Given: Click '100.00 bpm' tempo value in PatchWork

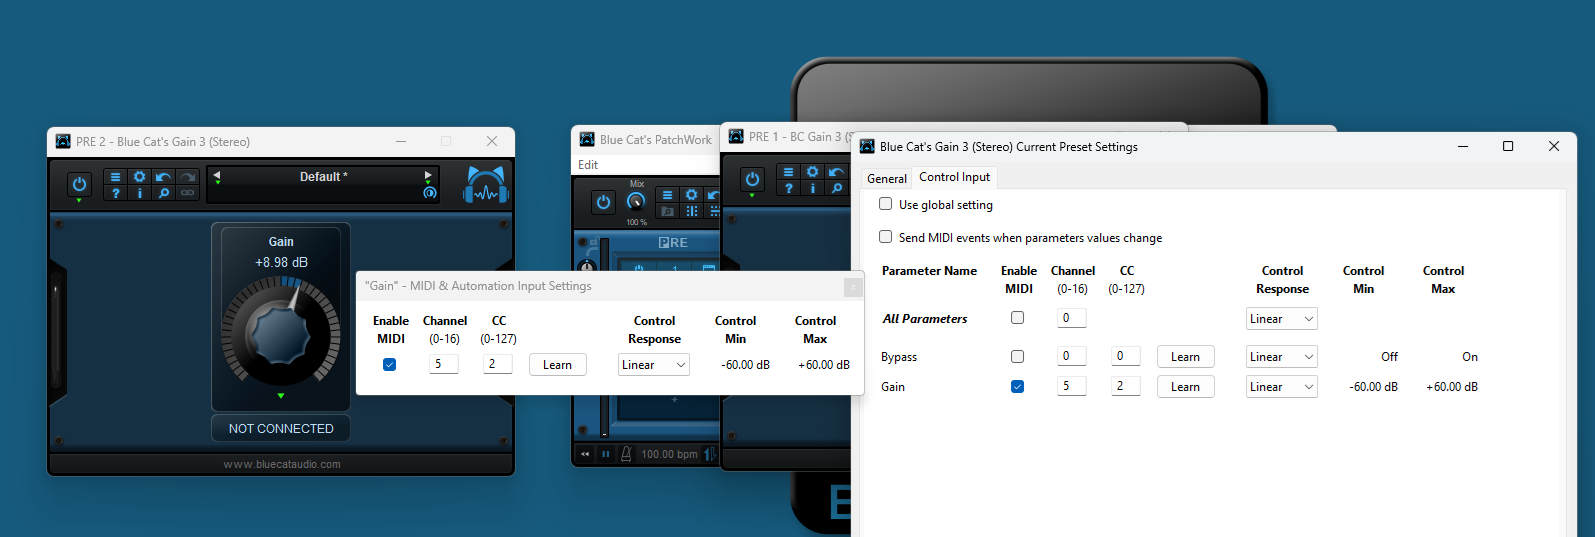Looking at the screenshot, I should point(669,454).
